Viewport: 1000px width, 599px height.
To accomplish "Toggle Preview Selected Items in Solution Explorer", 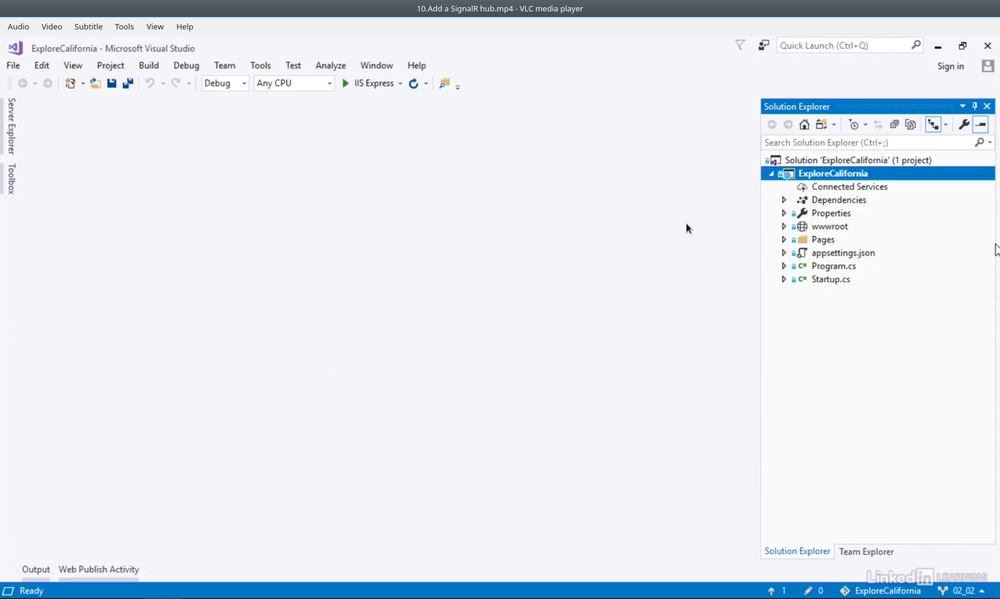I will pos(981,124).
